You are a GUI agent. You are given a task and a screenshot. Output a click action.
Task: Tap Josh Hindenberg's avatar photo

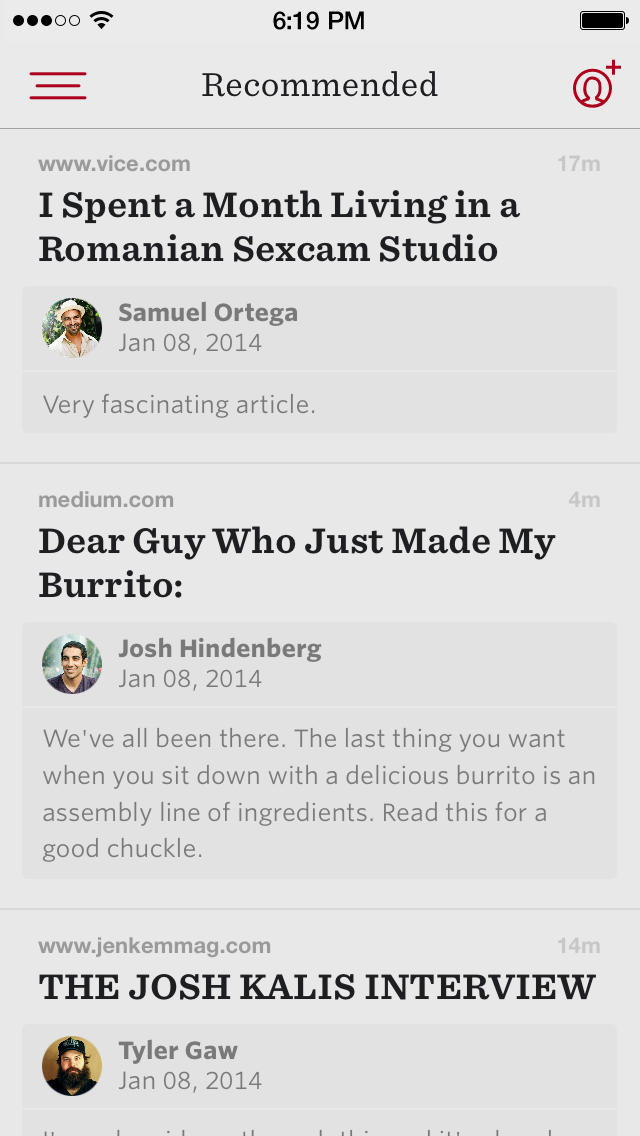click(x=72, y=664)
